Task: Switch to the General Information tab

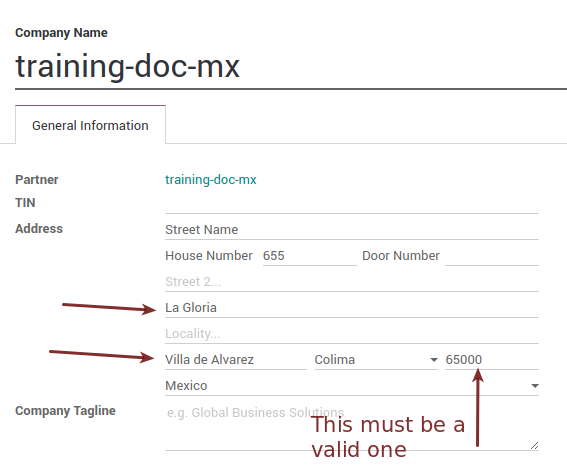Action: click(90, 125)
